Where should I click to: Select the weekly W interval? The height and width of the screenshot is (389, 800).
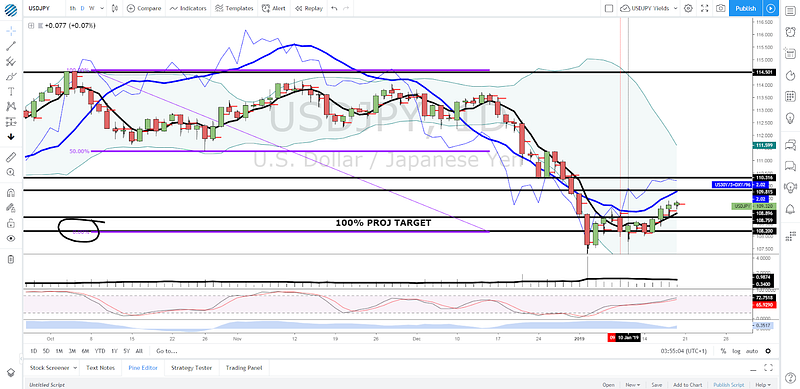91,8
